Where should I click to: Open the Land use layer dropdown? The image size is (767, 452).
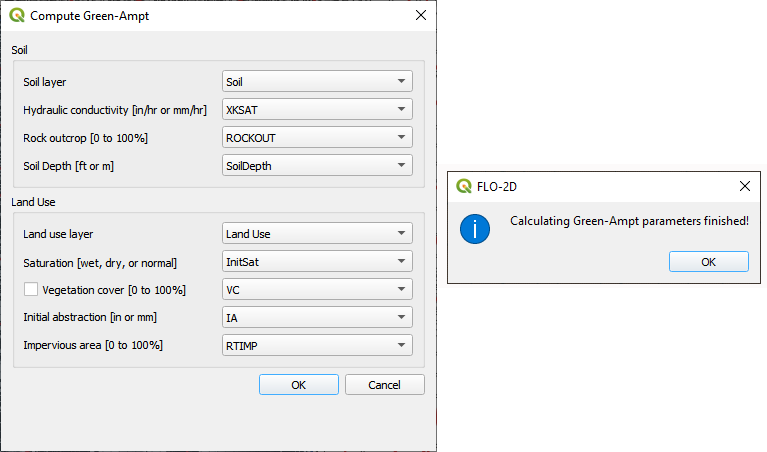pyautogui.click(x=316, y=234)
